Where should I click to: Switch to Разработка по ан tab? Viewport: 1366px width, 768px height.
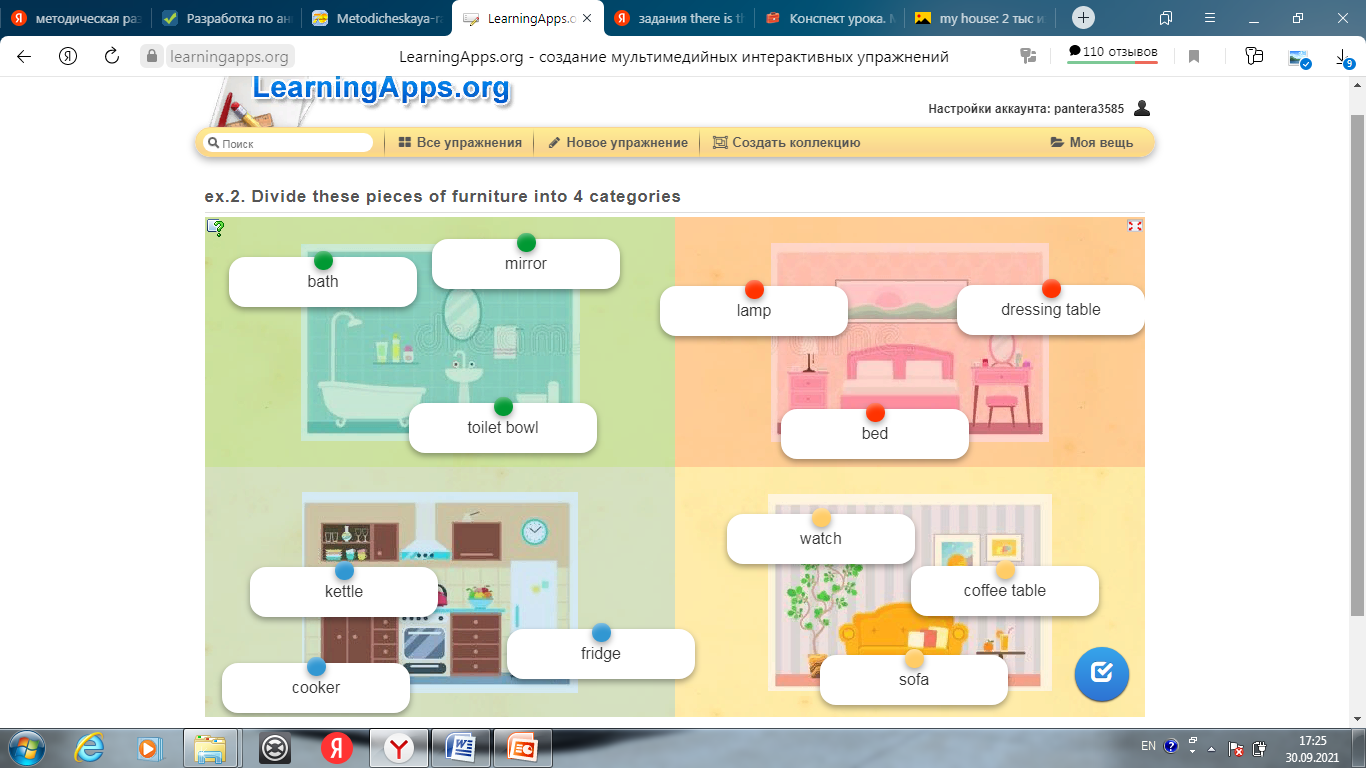[x=226, y=18]
